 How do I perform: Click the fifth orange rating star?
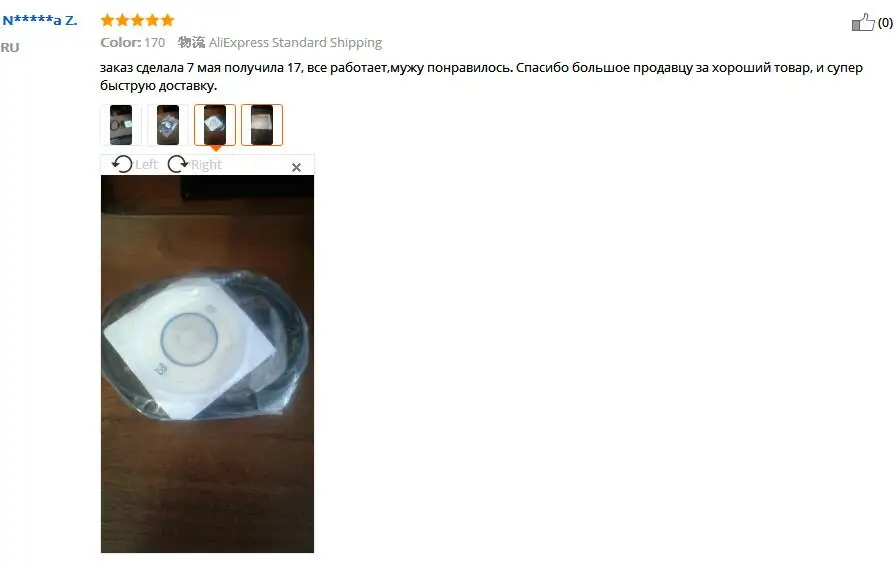167,21
